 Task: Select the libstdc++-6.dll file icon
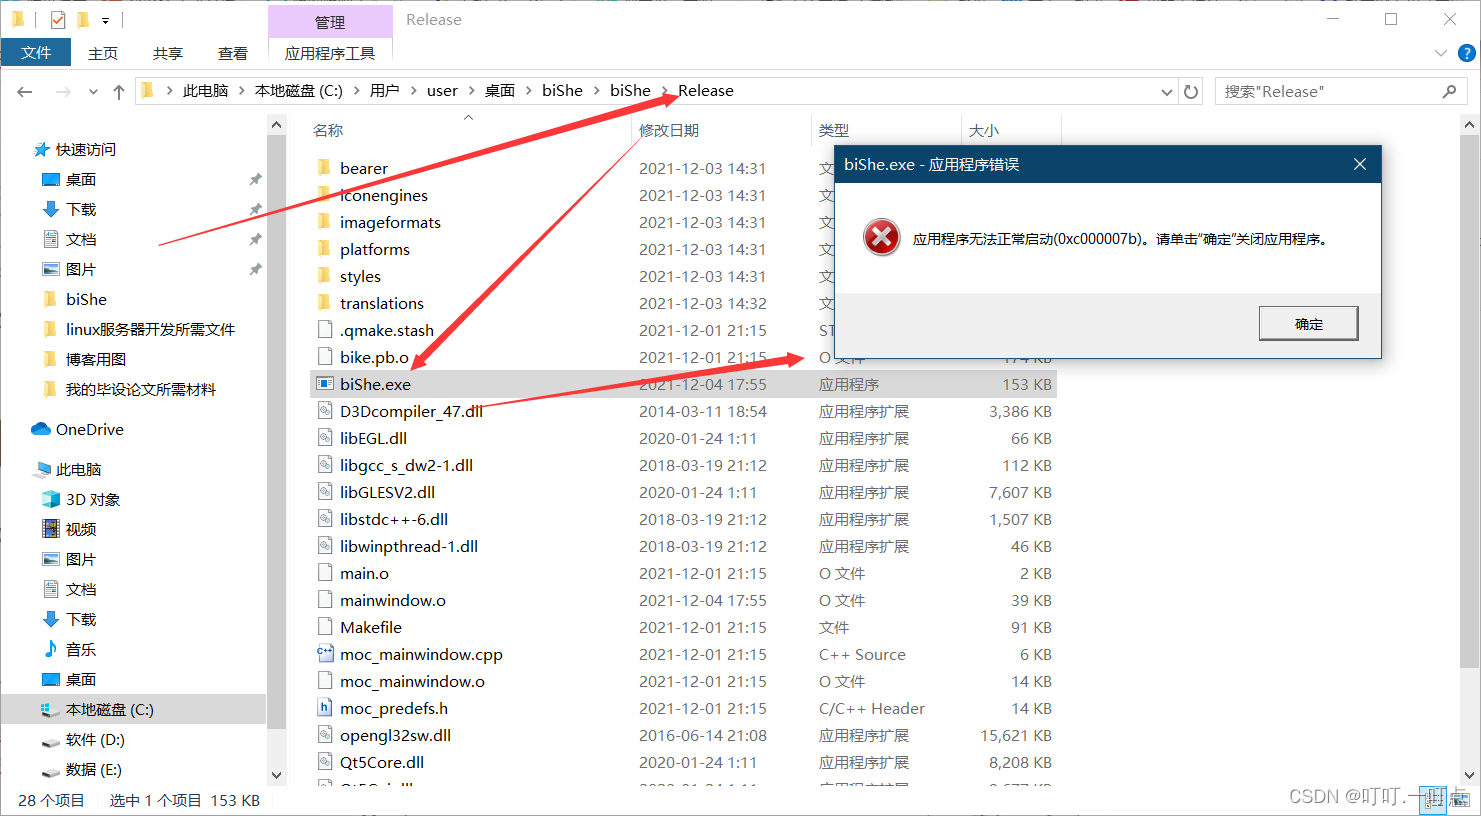tap(324, 519)
